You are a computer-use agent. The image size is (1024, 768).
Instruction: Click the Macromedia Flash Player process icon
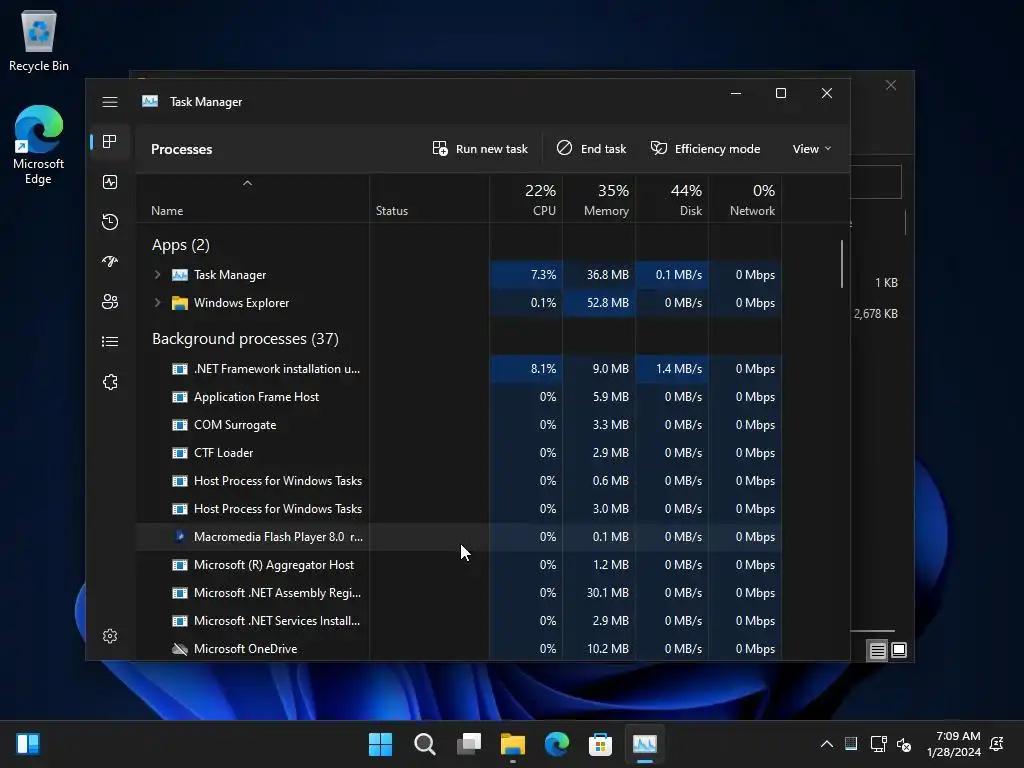click(180, 537)
